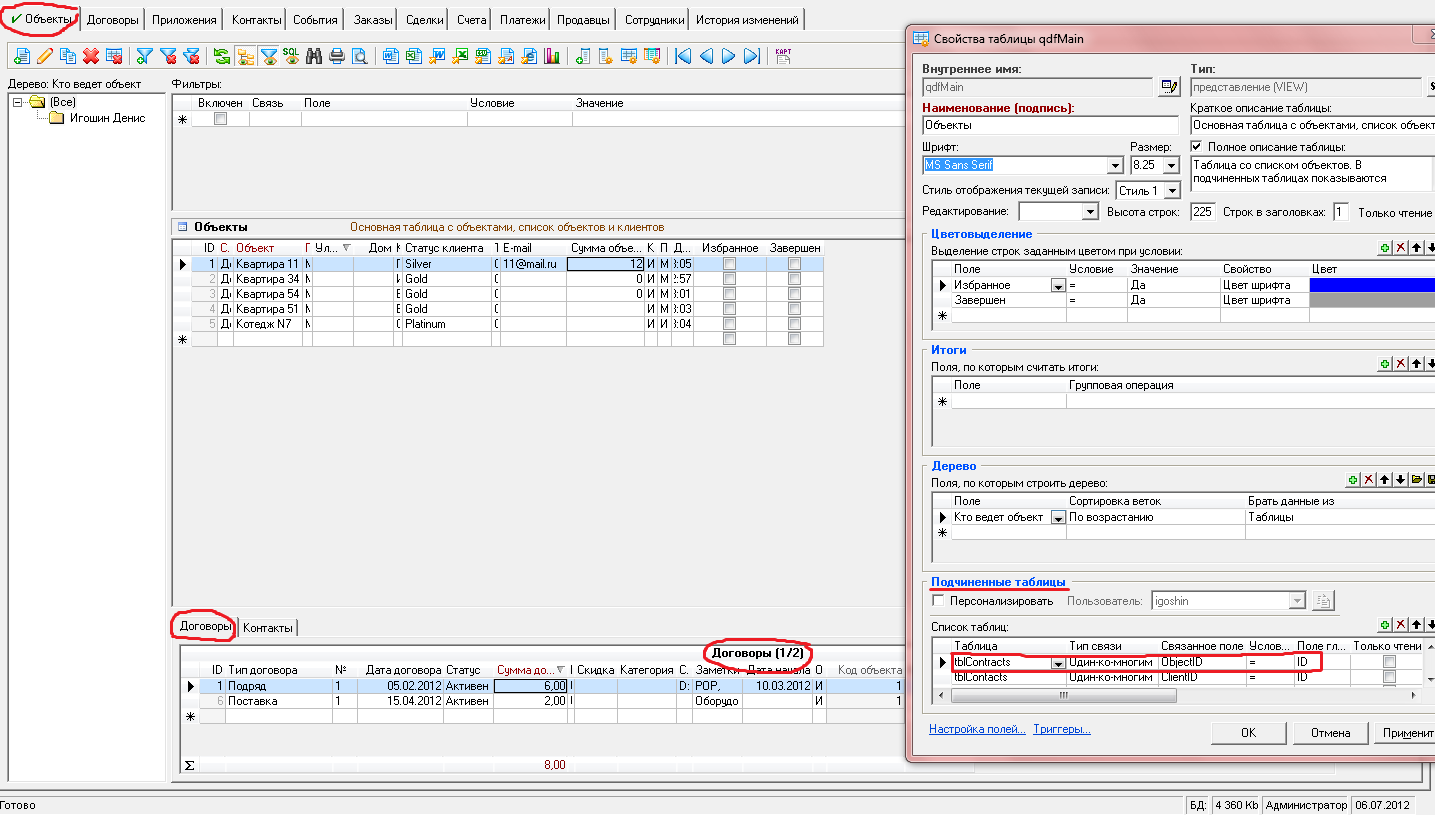Screen dimensions: 1435x815
Task: Click the binoculars search icon
Action: point(314,56)
